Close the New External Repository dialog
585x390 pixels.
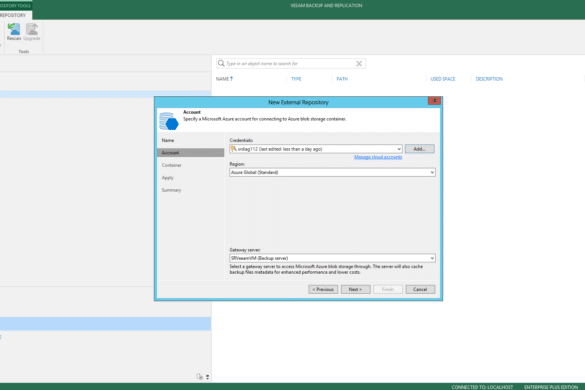[434, 101]
